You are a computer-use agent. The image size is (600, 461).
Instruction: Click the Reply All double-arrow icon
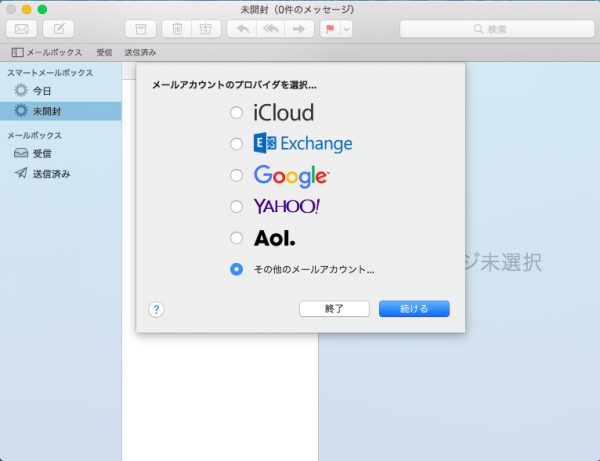[x=271, y=29]
